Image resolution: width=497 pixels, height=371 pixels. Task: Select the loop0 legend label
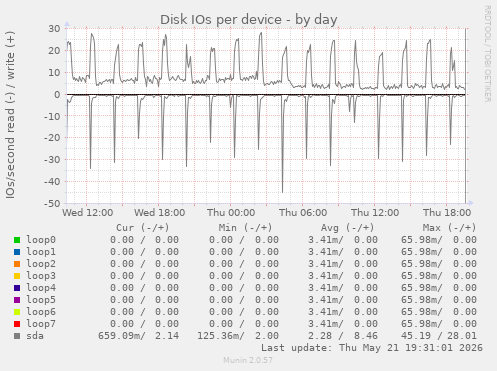tap(41, 240)
